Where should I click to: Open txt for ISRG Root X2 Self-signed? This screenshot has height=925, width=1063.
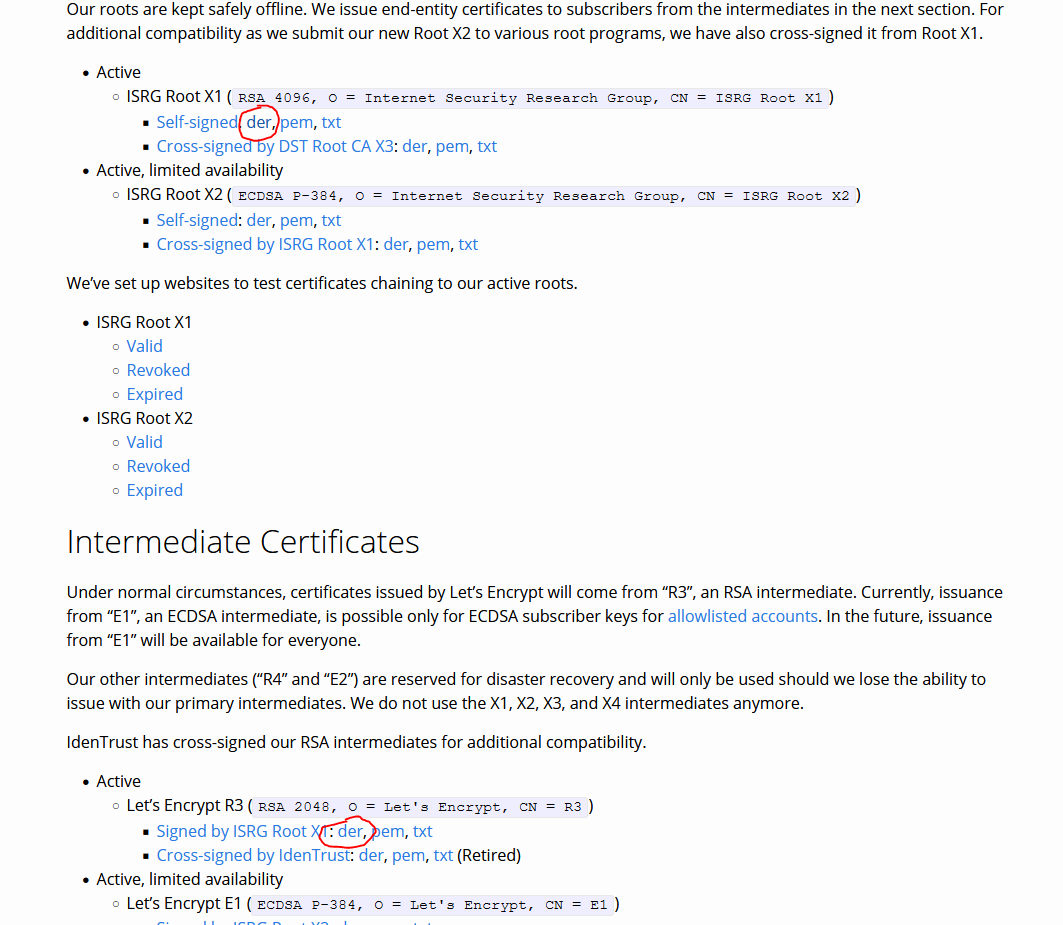tap(331, 220)
